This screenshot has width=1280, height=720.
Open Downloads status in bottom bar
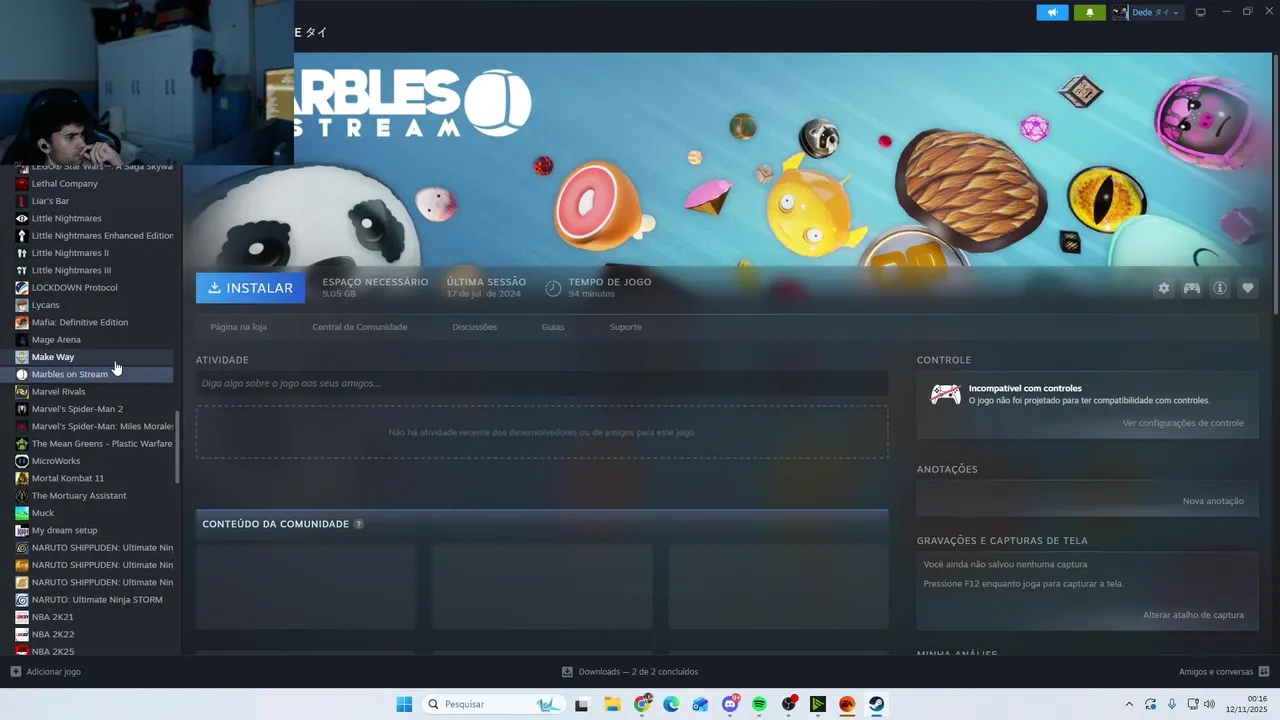[x=630, y=672]
